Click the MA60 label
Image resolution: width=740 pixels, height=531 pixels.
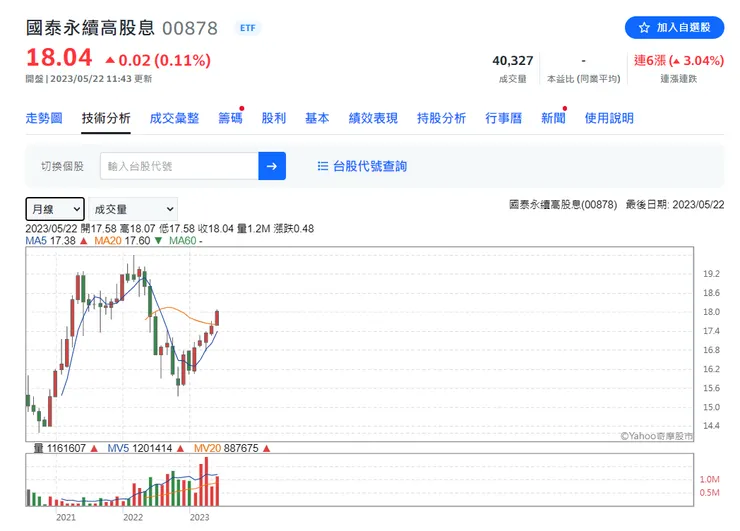click(185, 241)
